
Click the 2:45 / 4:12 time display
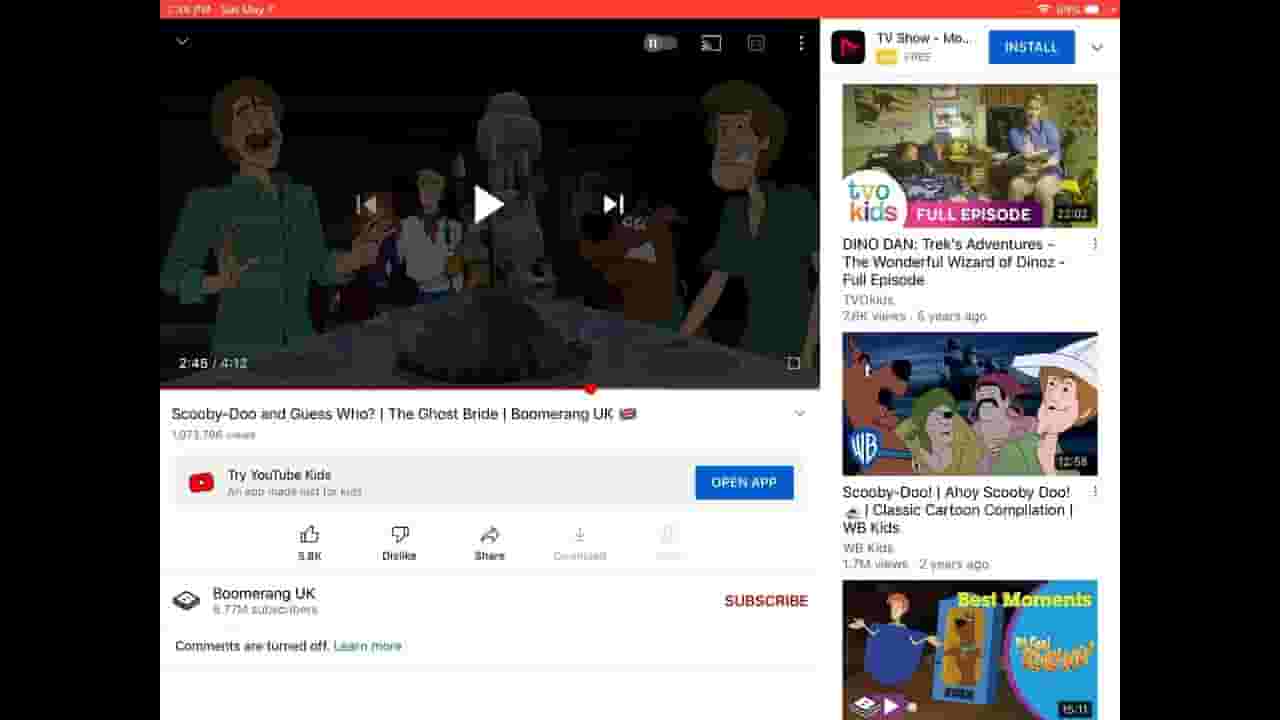tap(213, 363)
